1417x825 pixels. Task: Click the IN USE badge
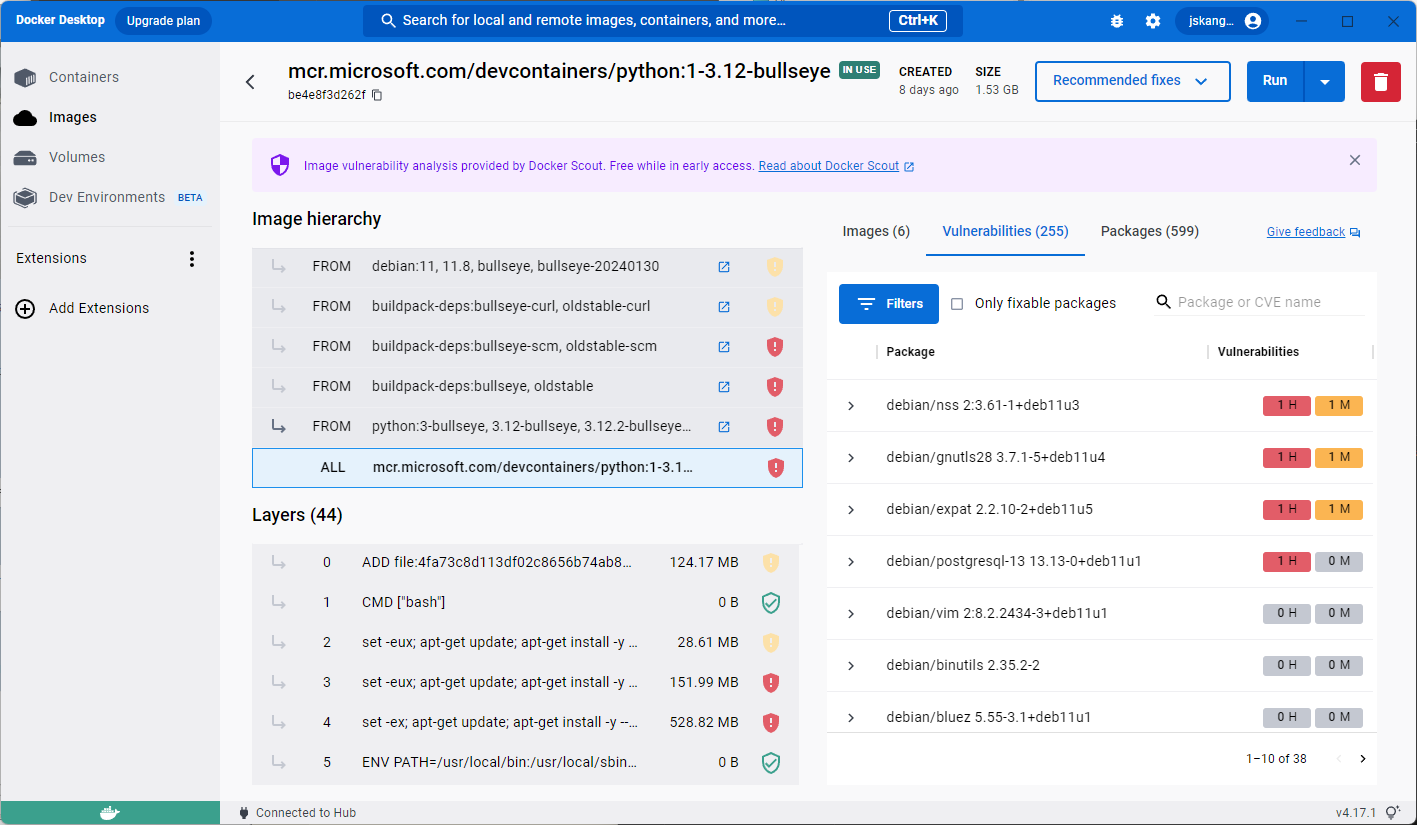859,70
